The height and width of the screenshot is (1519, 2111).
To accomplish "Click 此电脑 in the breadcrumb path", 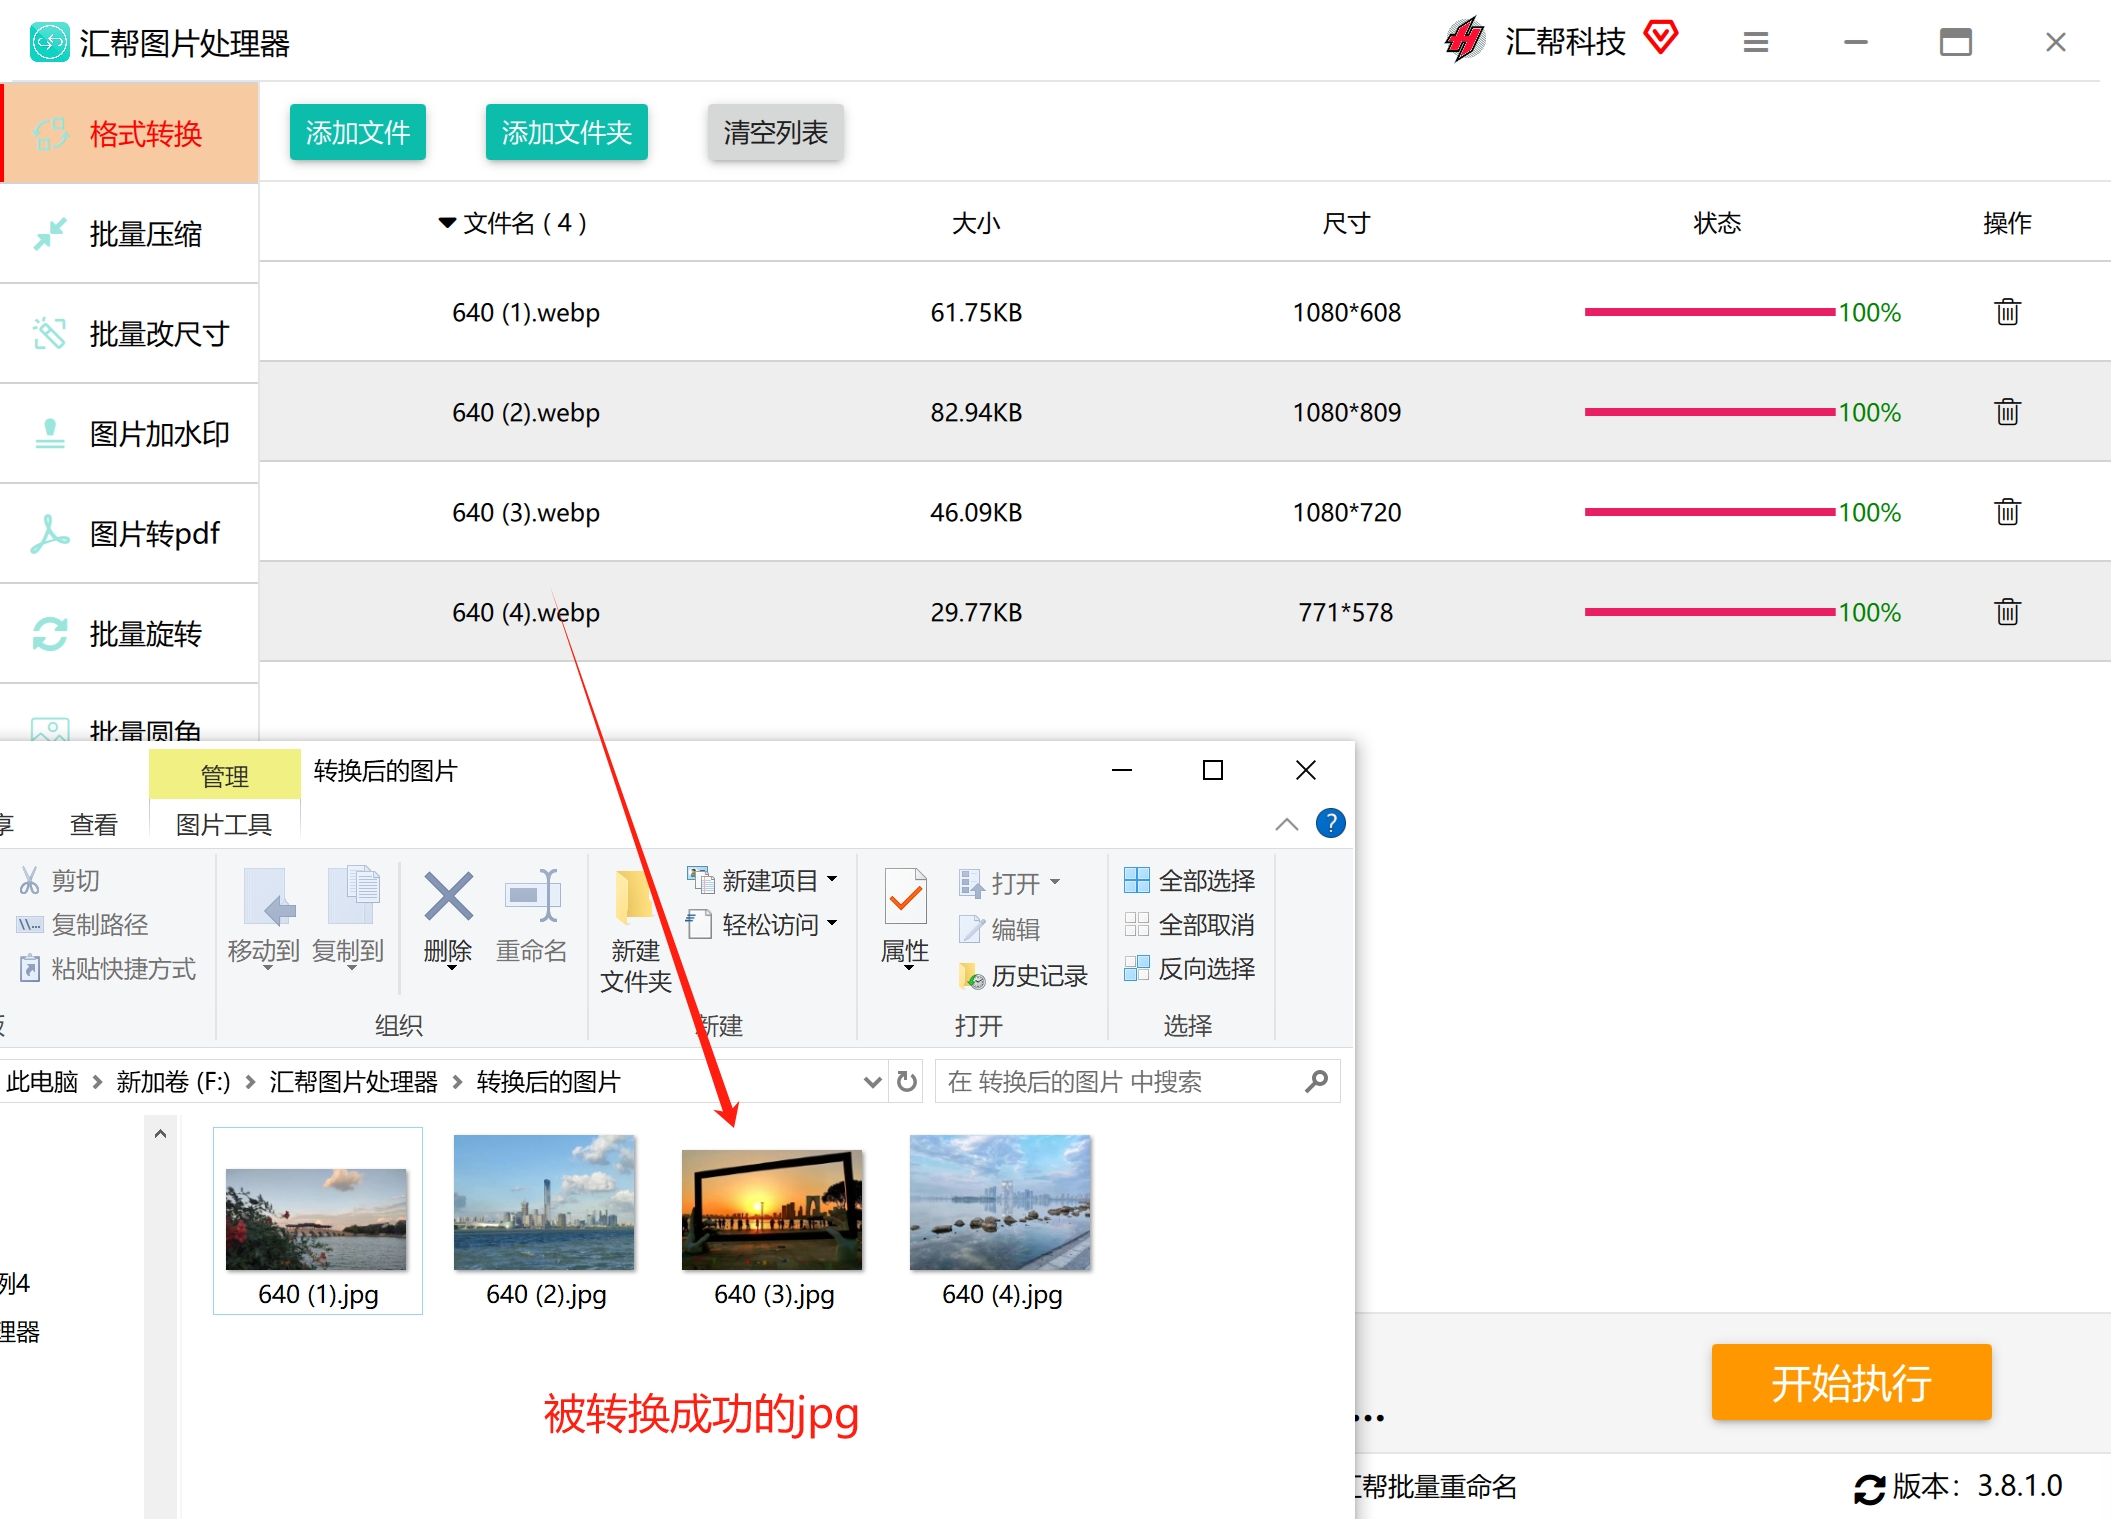I will tap(42, 1082).
